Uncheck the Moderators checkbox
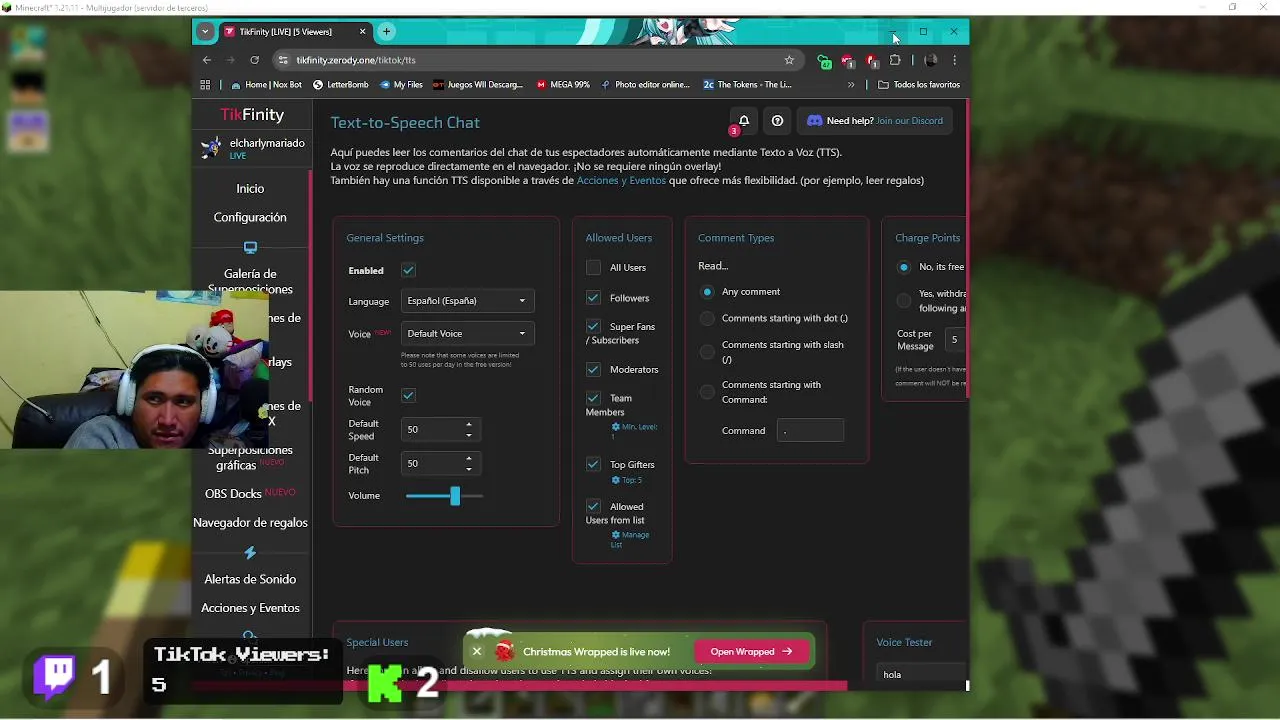This screenshot has height=720, width=1280. pos(593,369)
